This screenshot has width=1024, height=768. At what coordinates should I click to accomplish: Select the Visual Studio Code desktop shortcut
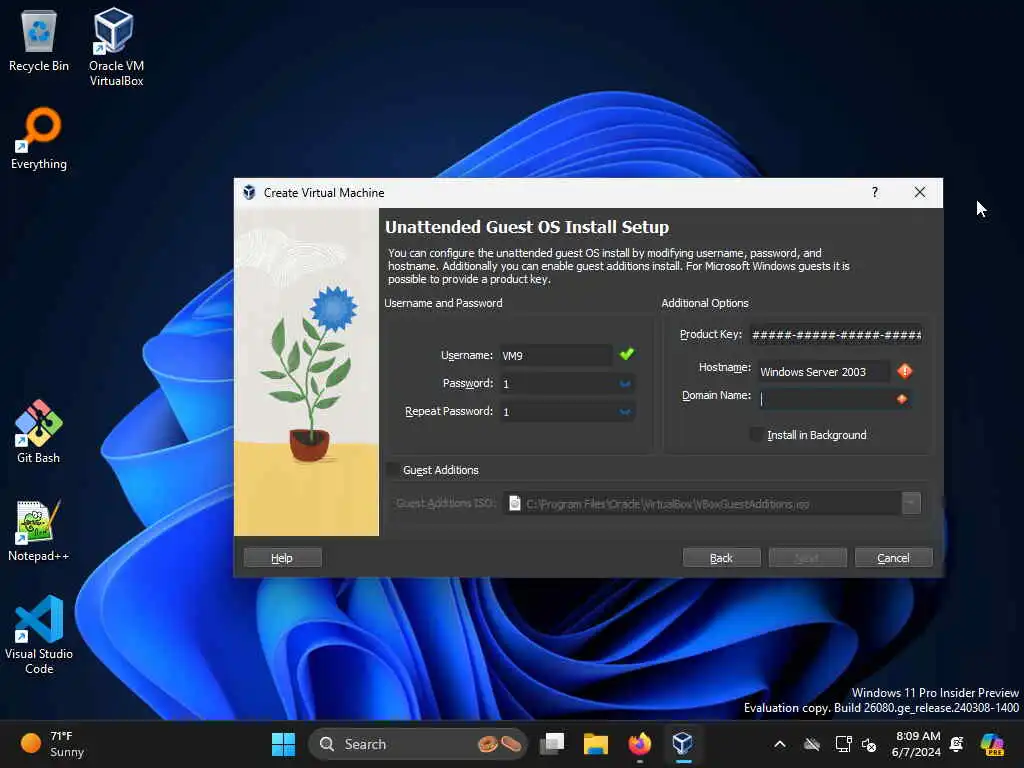pos(39,634)
